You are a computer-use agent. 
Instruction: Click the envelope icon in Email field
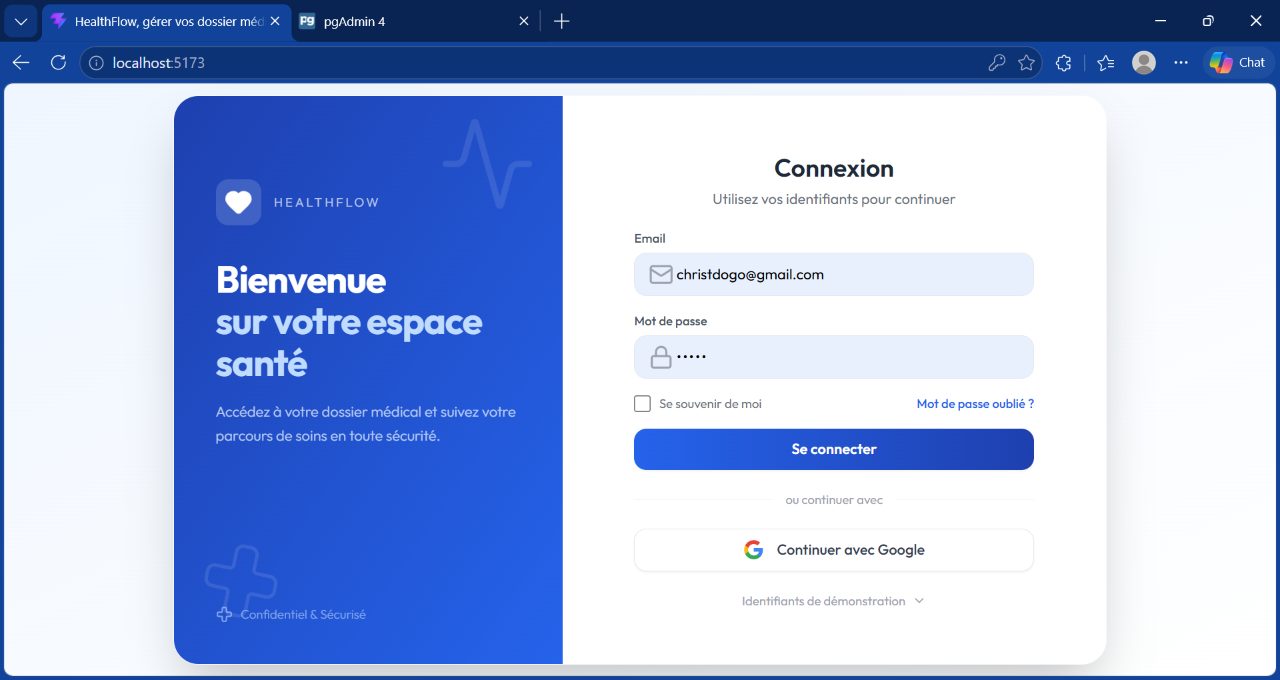(x=660, y=274)
